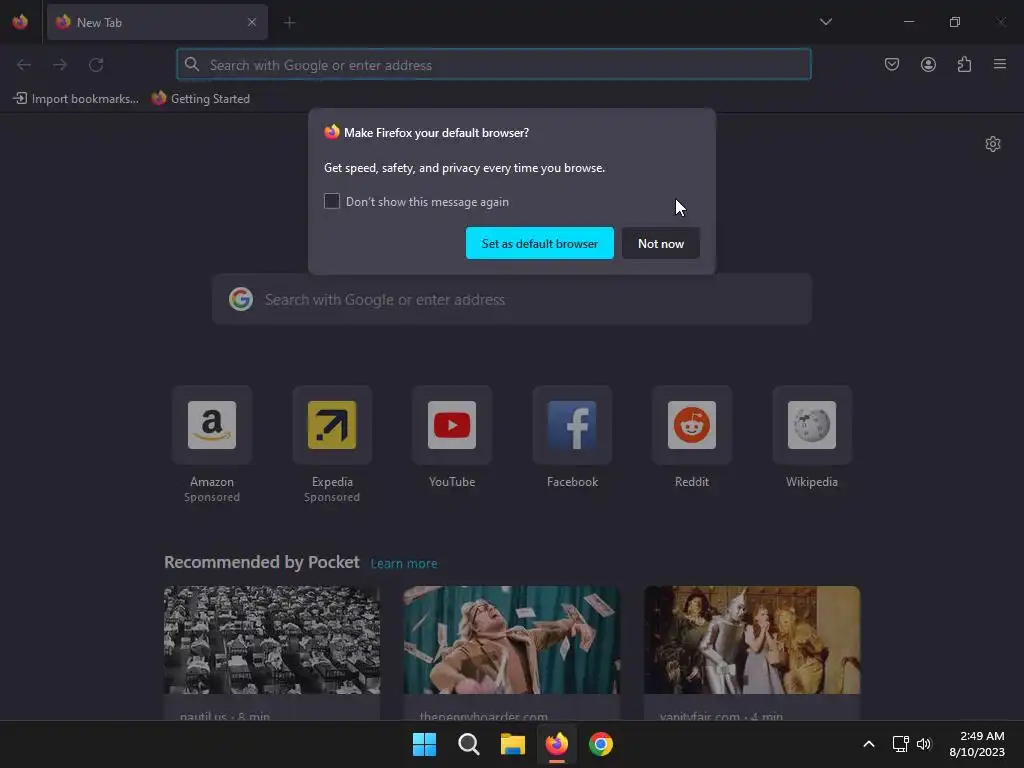Click the magnifier icon in address bar
The height and width of the screenshot is (768, 1024).
click(x=191, y=64)
